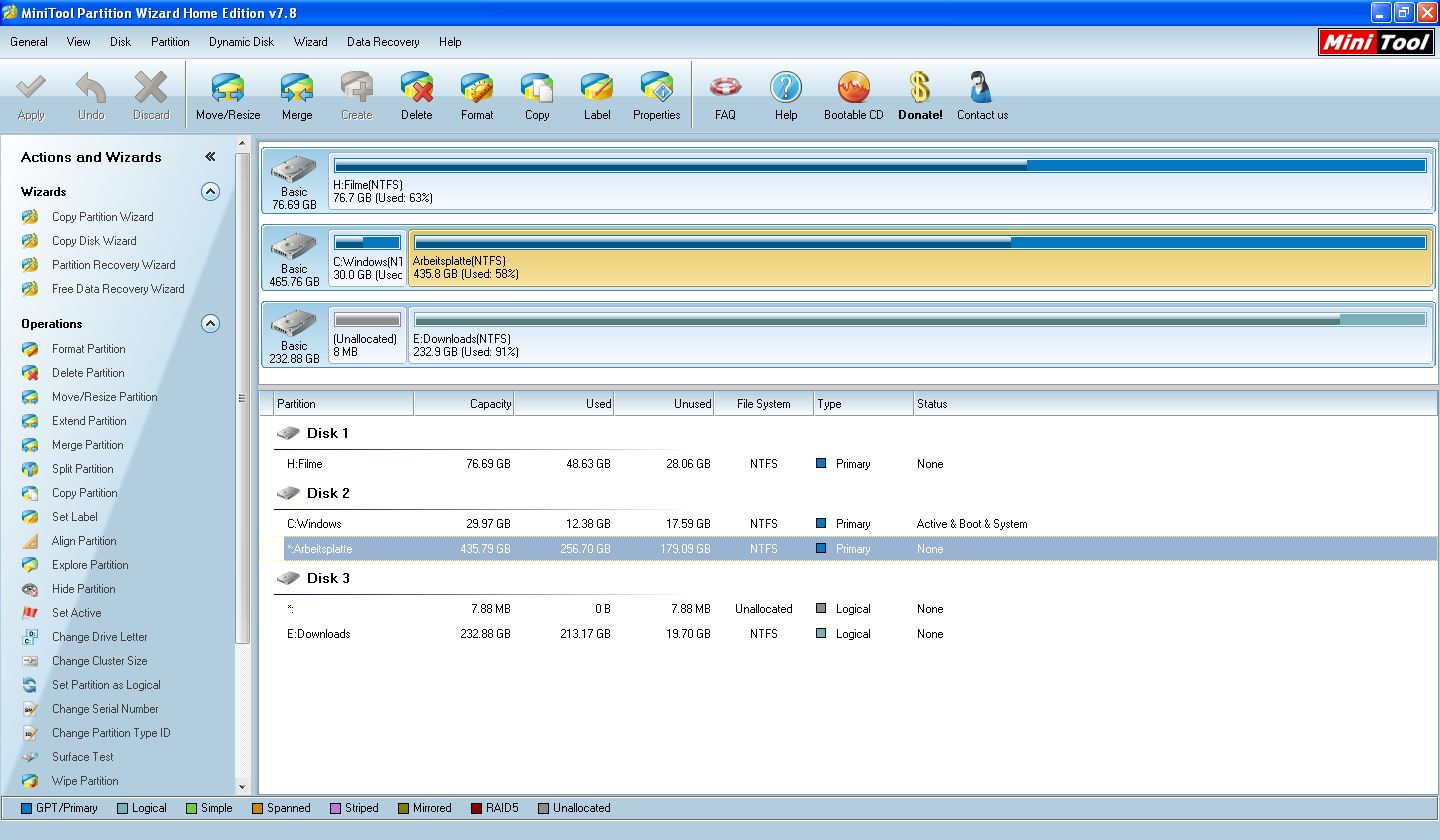Select Set Partition as Logical
The image size is (1440, 840).
coord(106,685)
